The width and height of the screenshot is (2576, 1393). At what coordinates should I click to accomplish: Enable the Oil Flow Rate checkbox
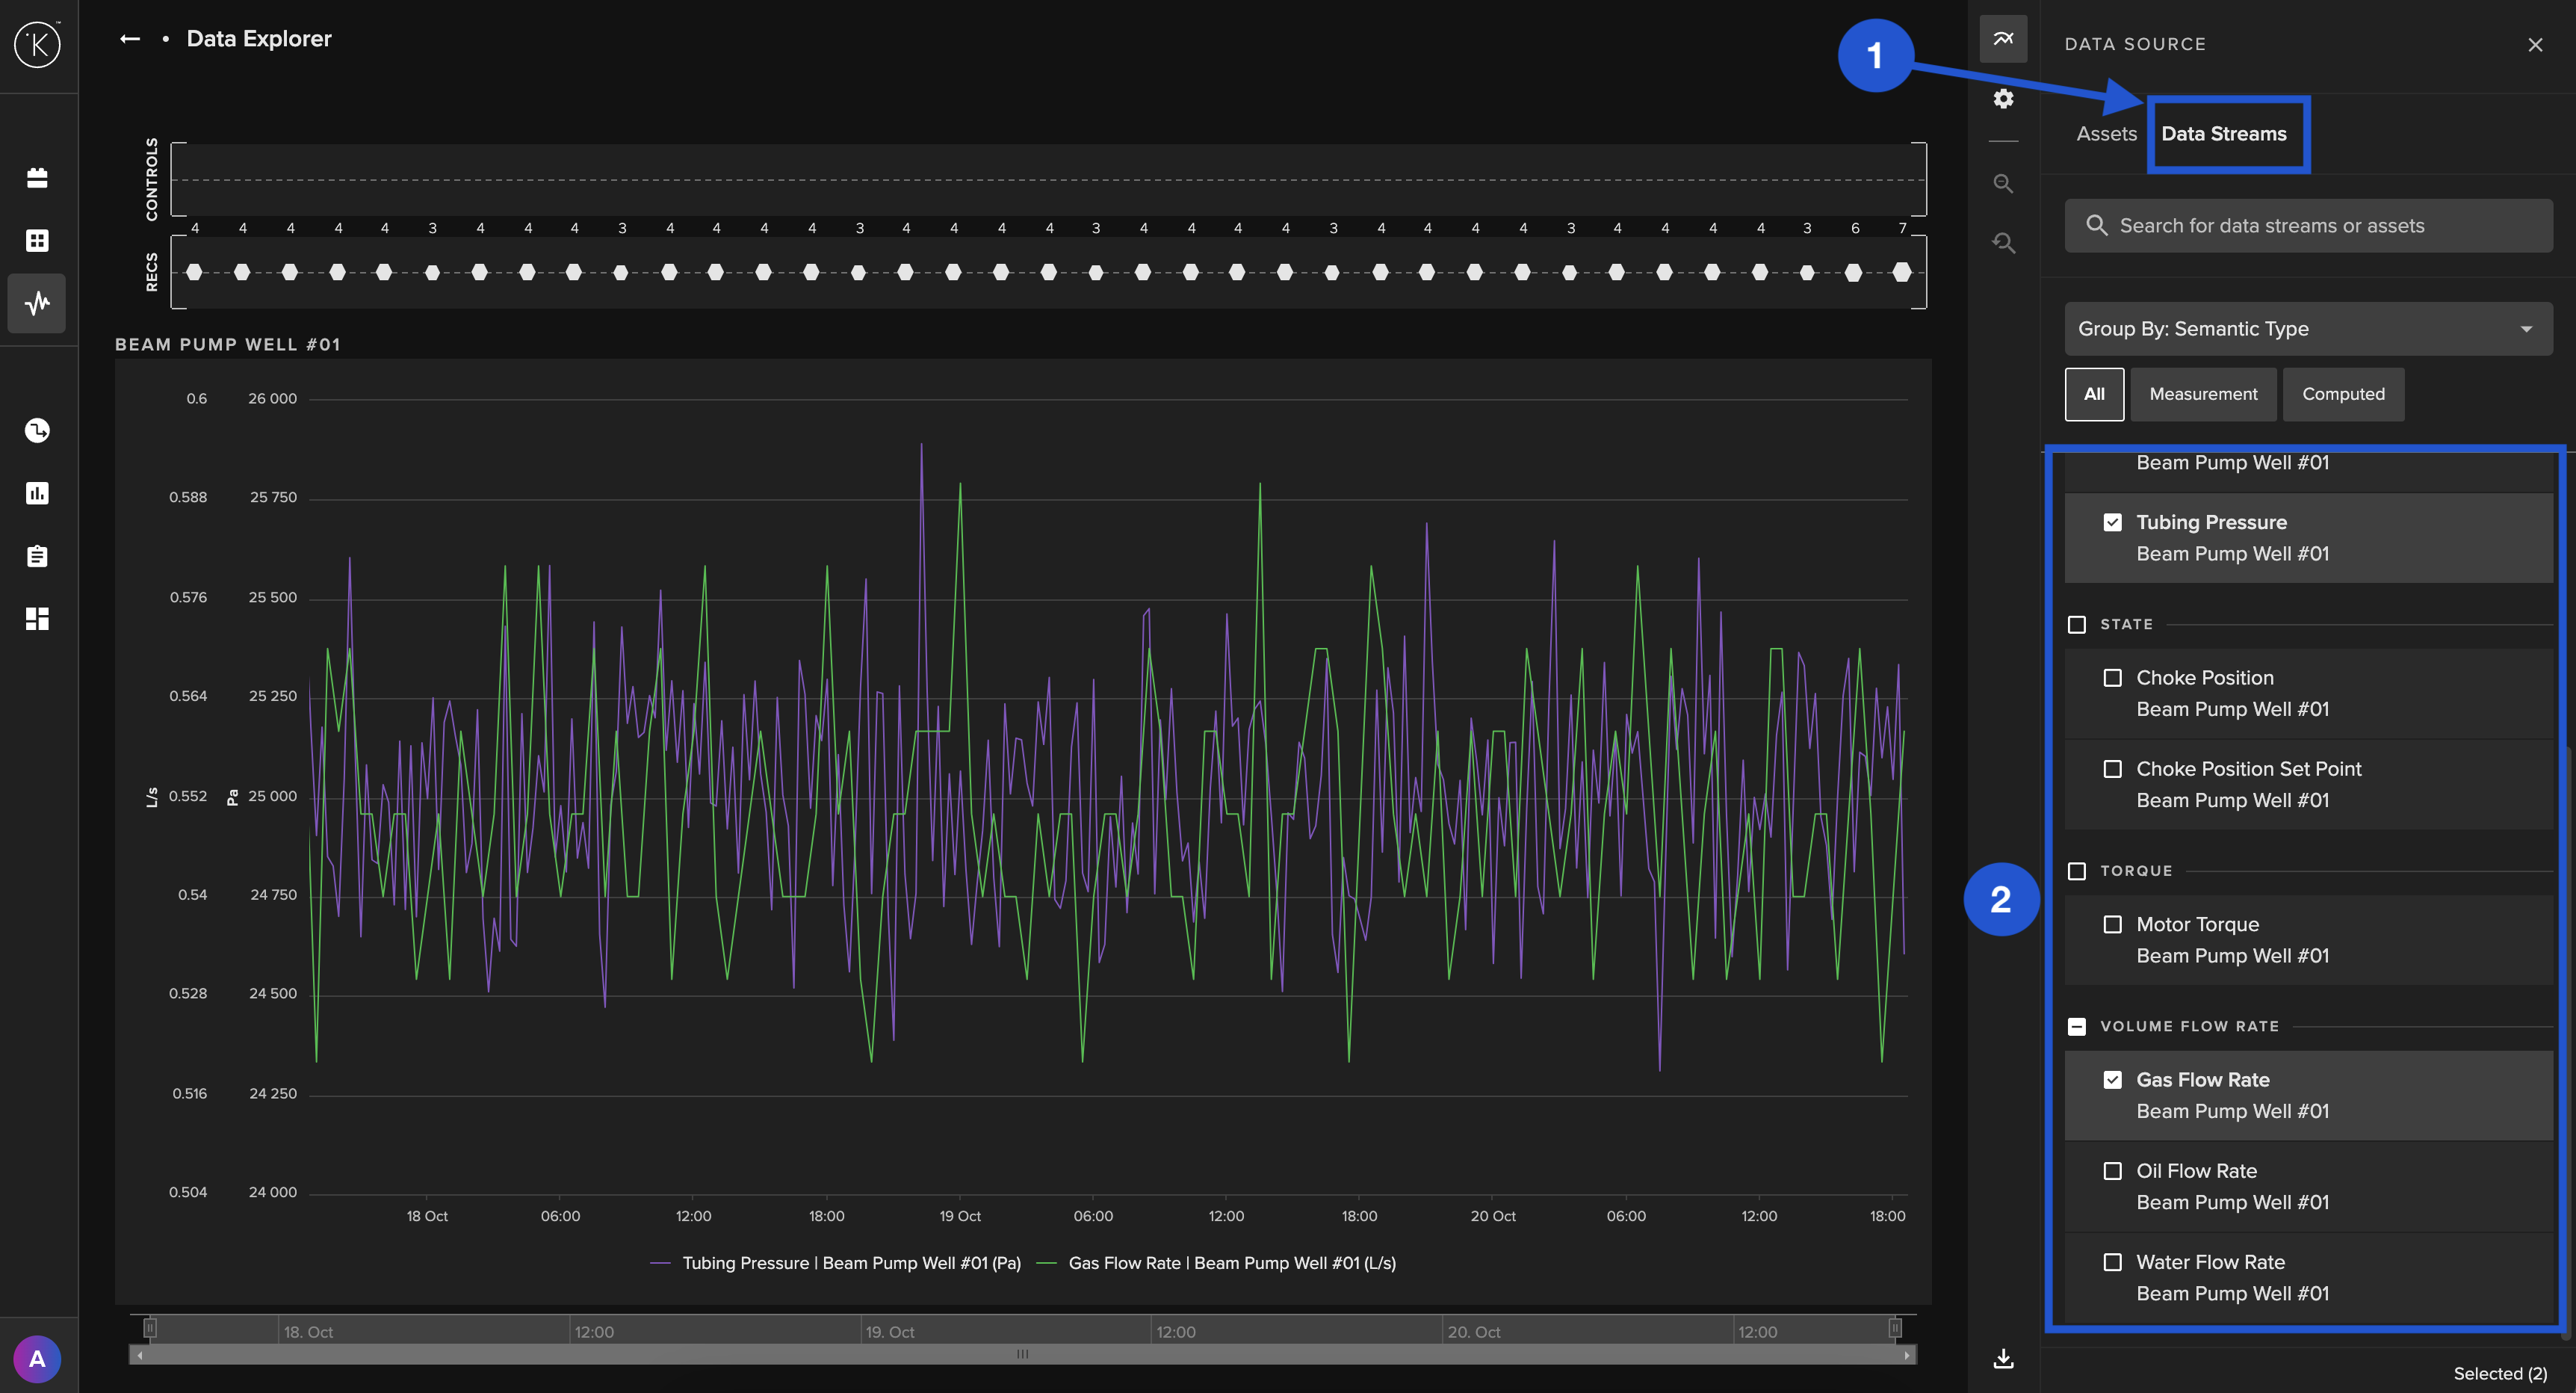[2112, 1170]
